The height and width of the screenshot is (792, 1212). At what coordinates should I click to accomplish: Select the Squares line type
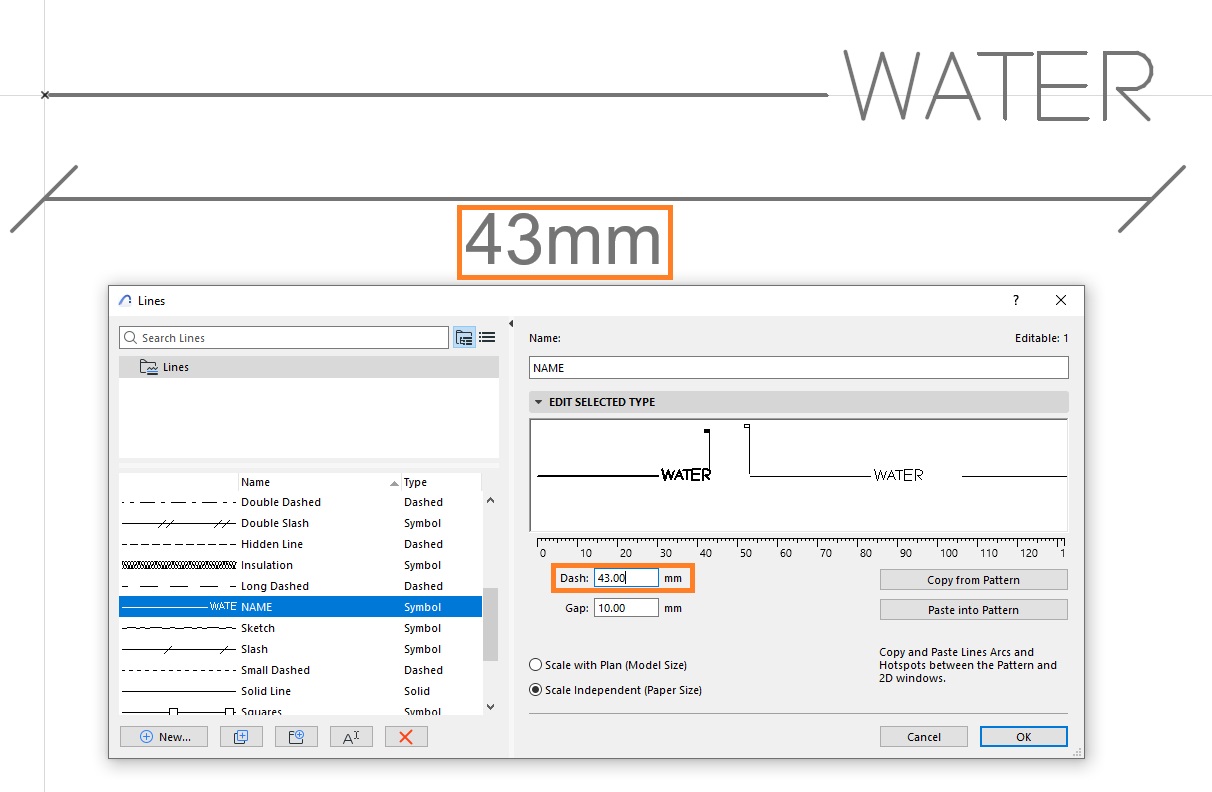(x=300, y=711)
